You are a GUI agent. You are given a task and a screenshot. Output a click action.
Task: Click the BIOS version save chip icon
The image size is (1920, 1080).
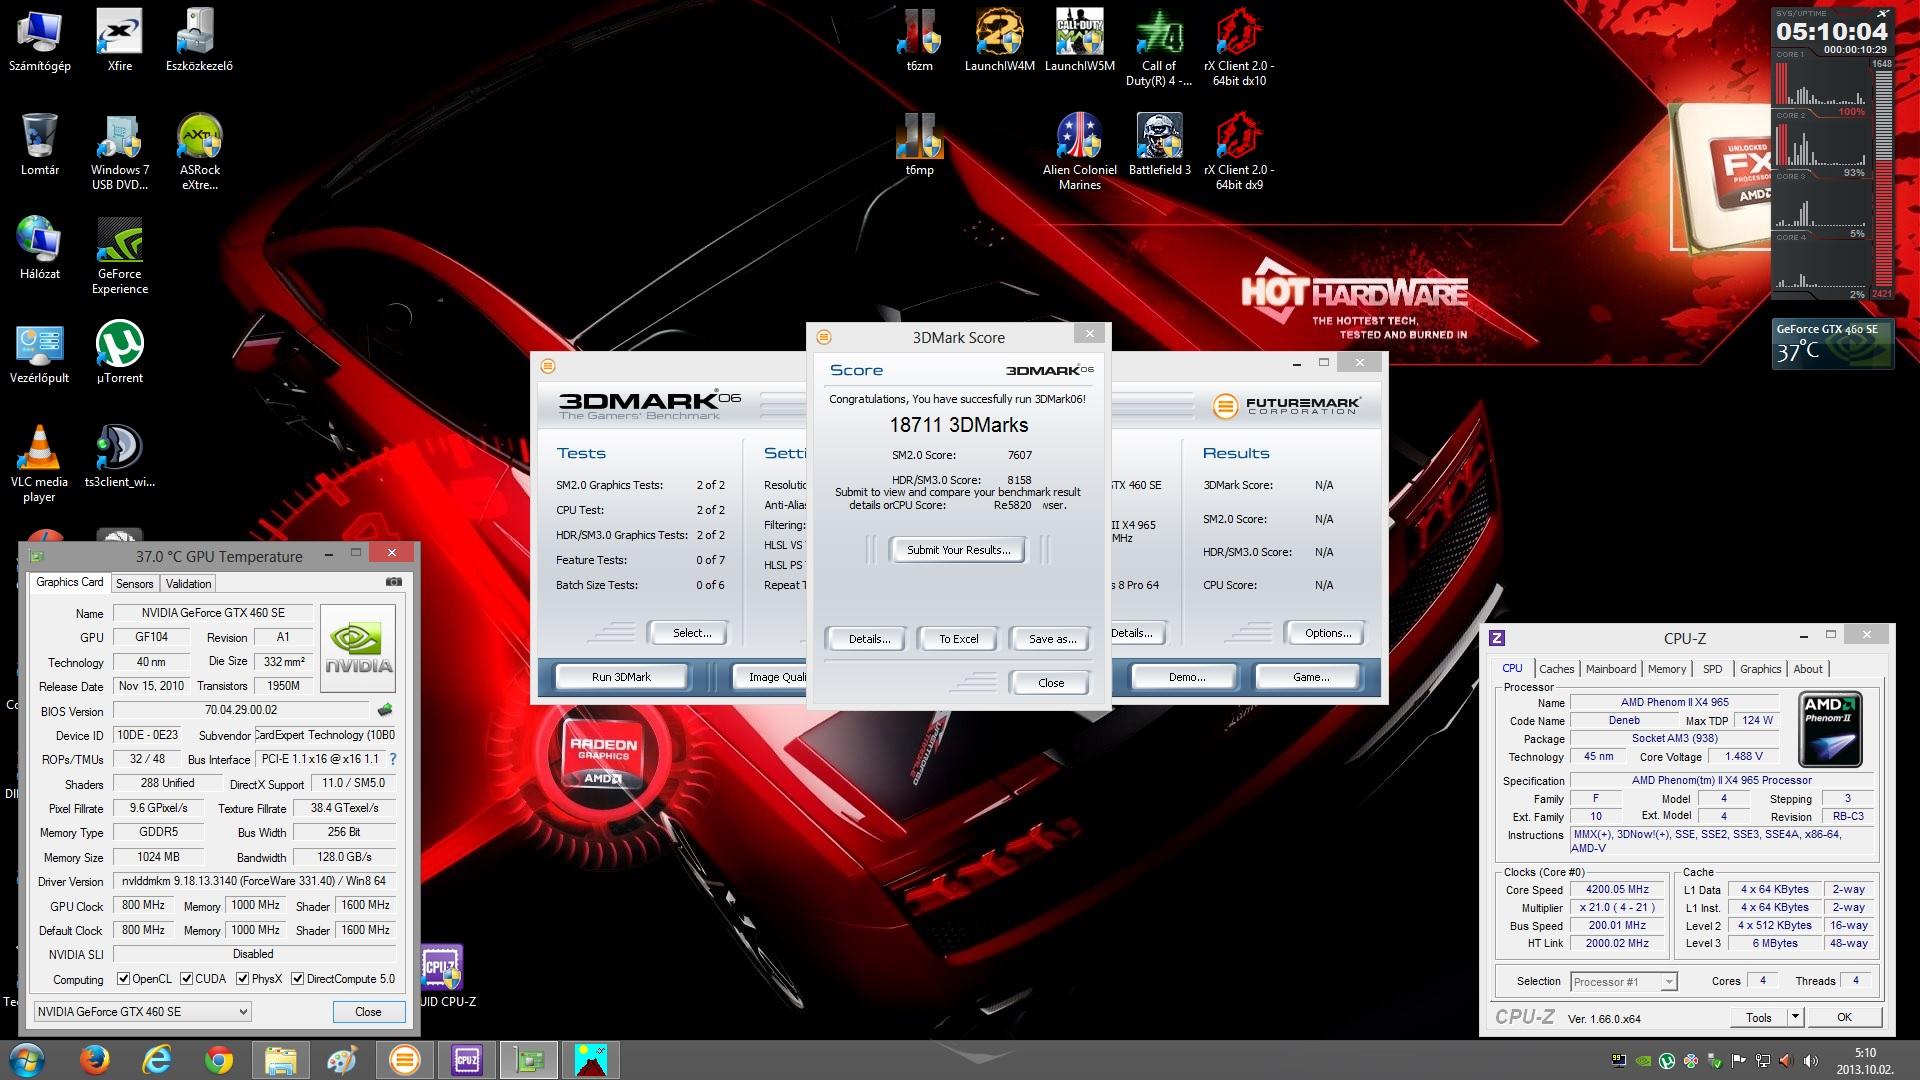tap(385, 710)
